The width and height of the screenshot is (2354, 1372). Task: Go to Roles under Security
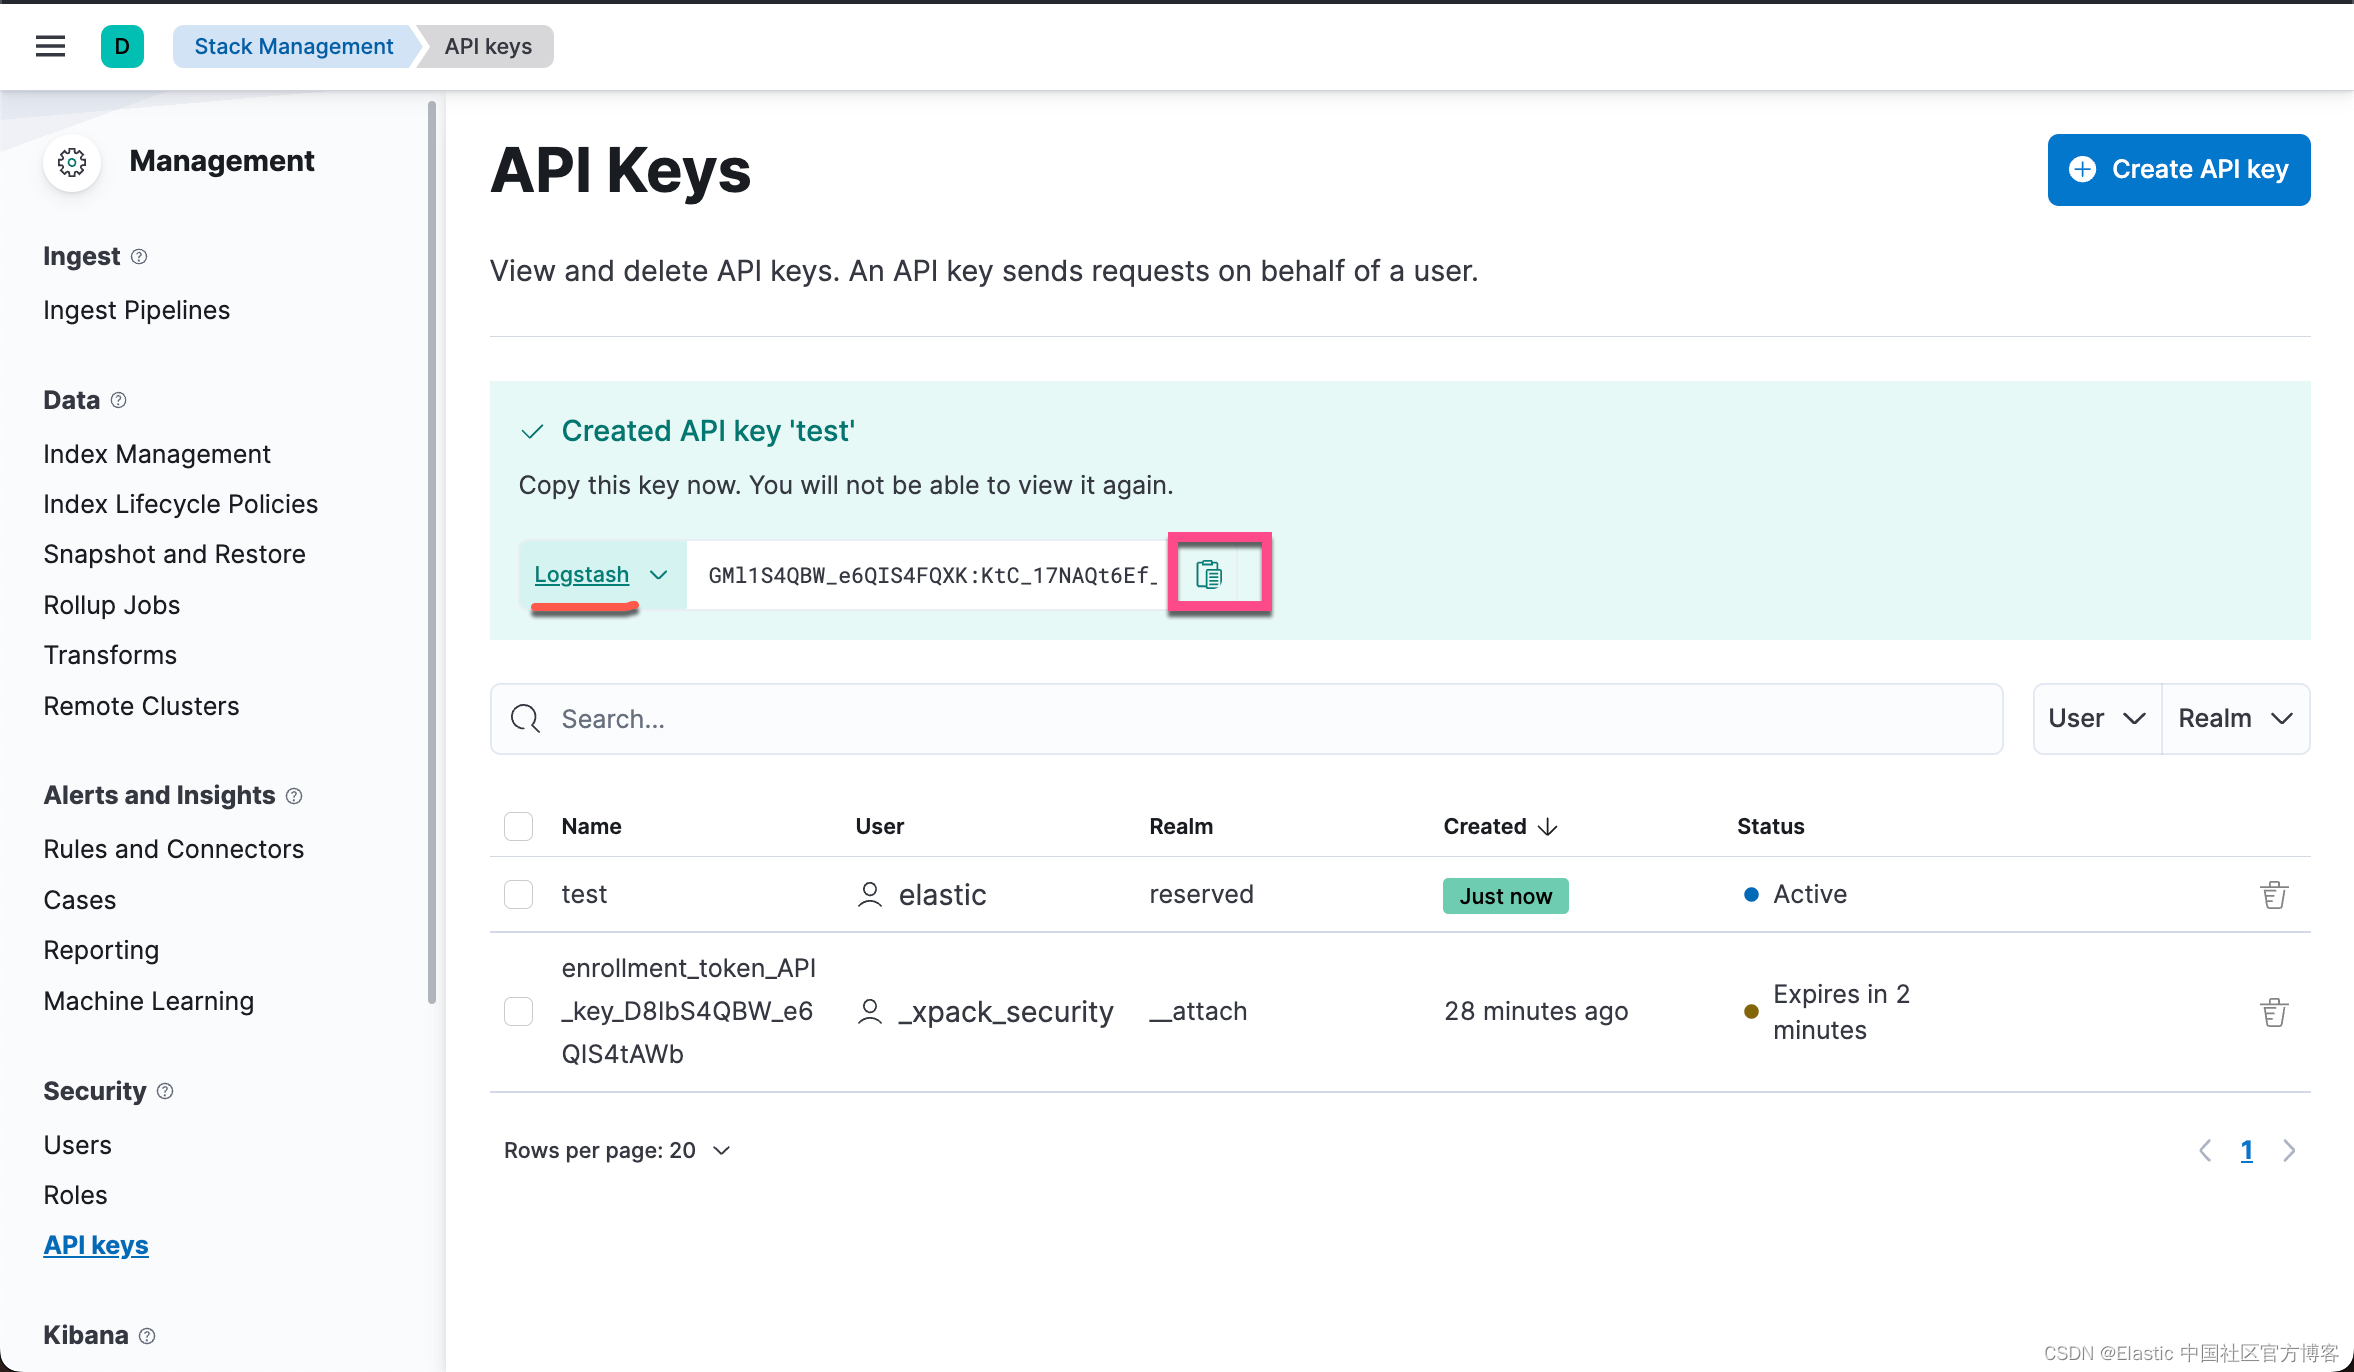(x=75, y=1195)
